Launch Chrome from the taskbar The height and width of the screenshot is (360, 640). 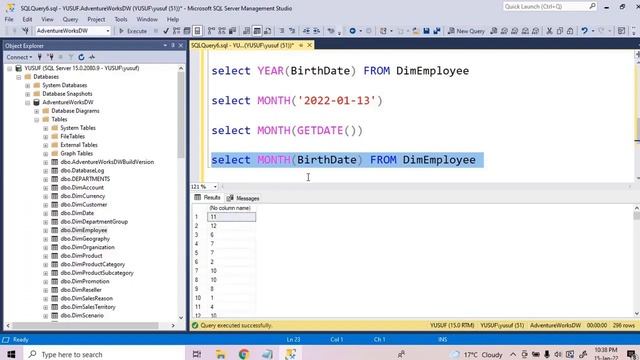point(244,354)
